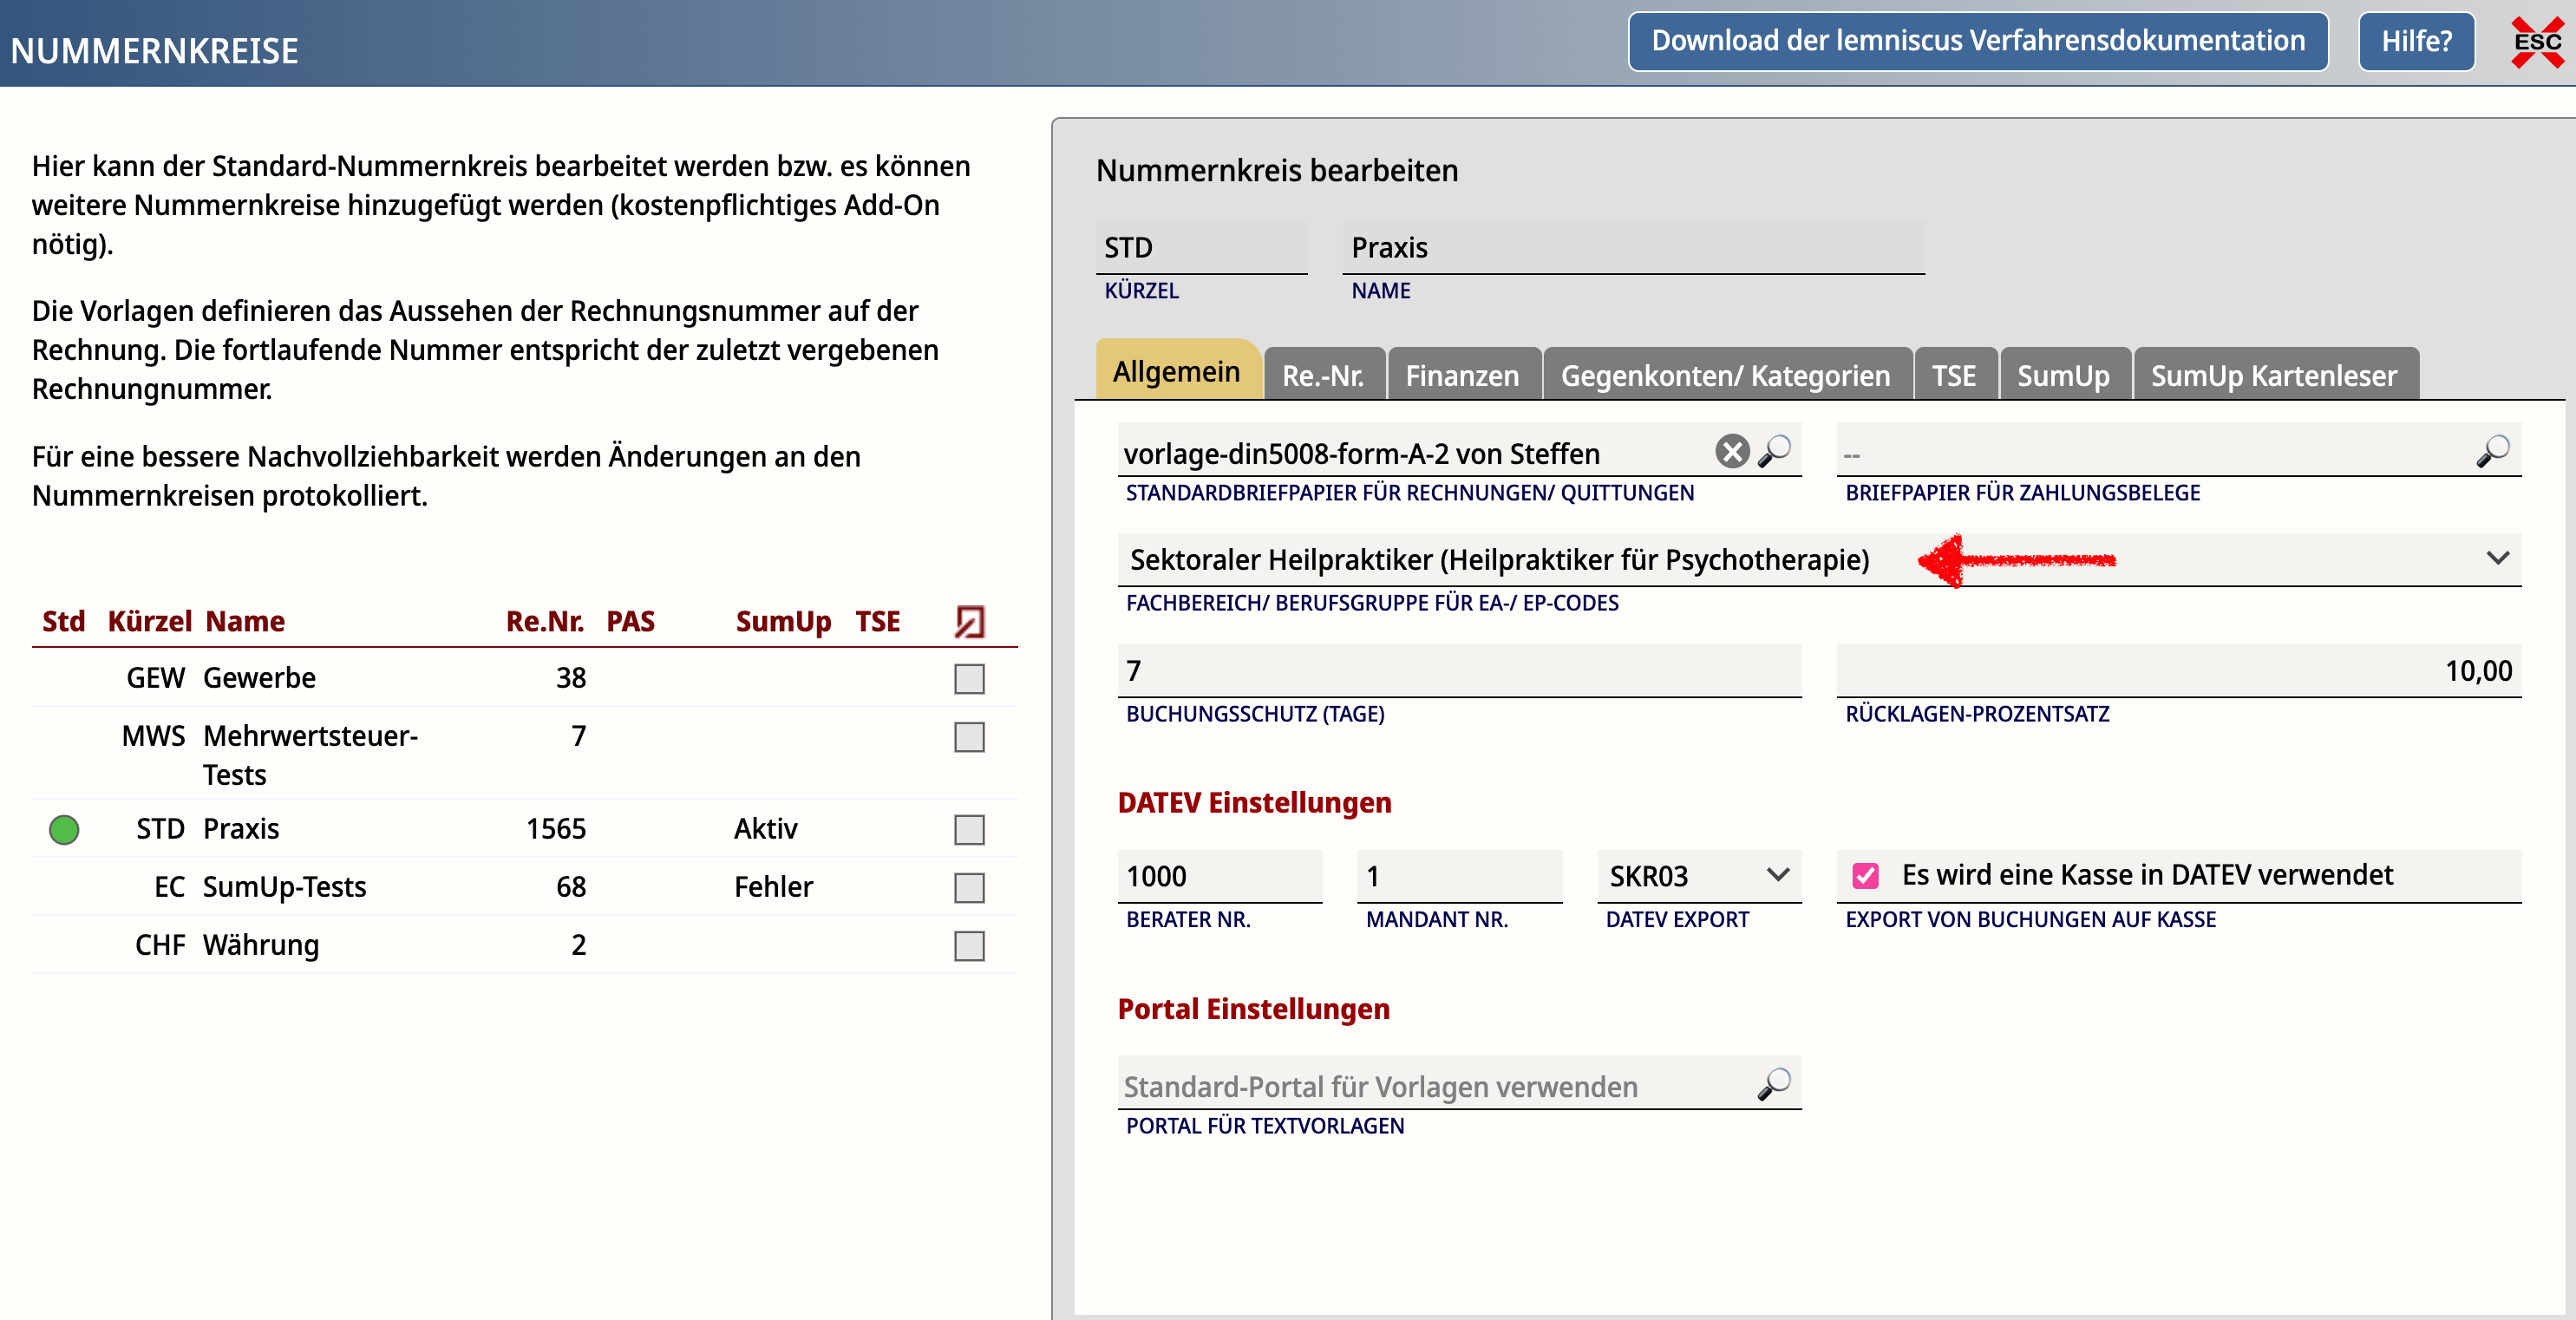Open the Hilfe? help dialog

tap(2416, 41)
